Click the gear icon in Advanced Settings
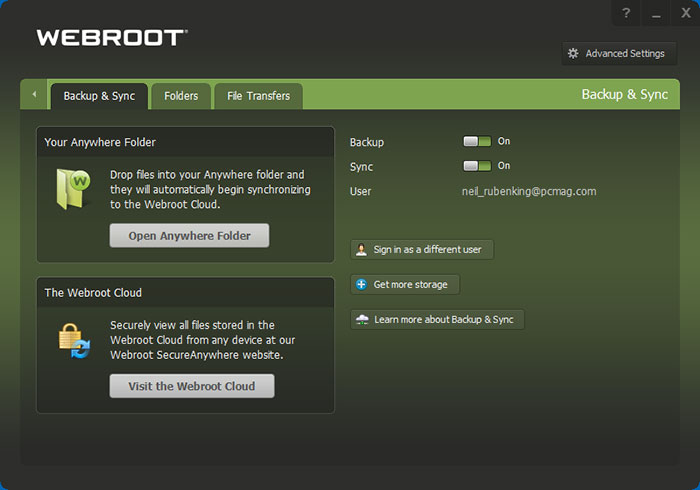This screenshot has width=700, height=490. click(x=573, y=54)
